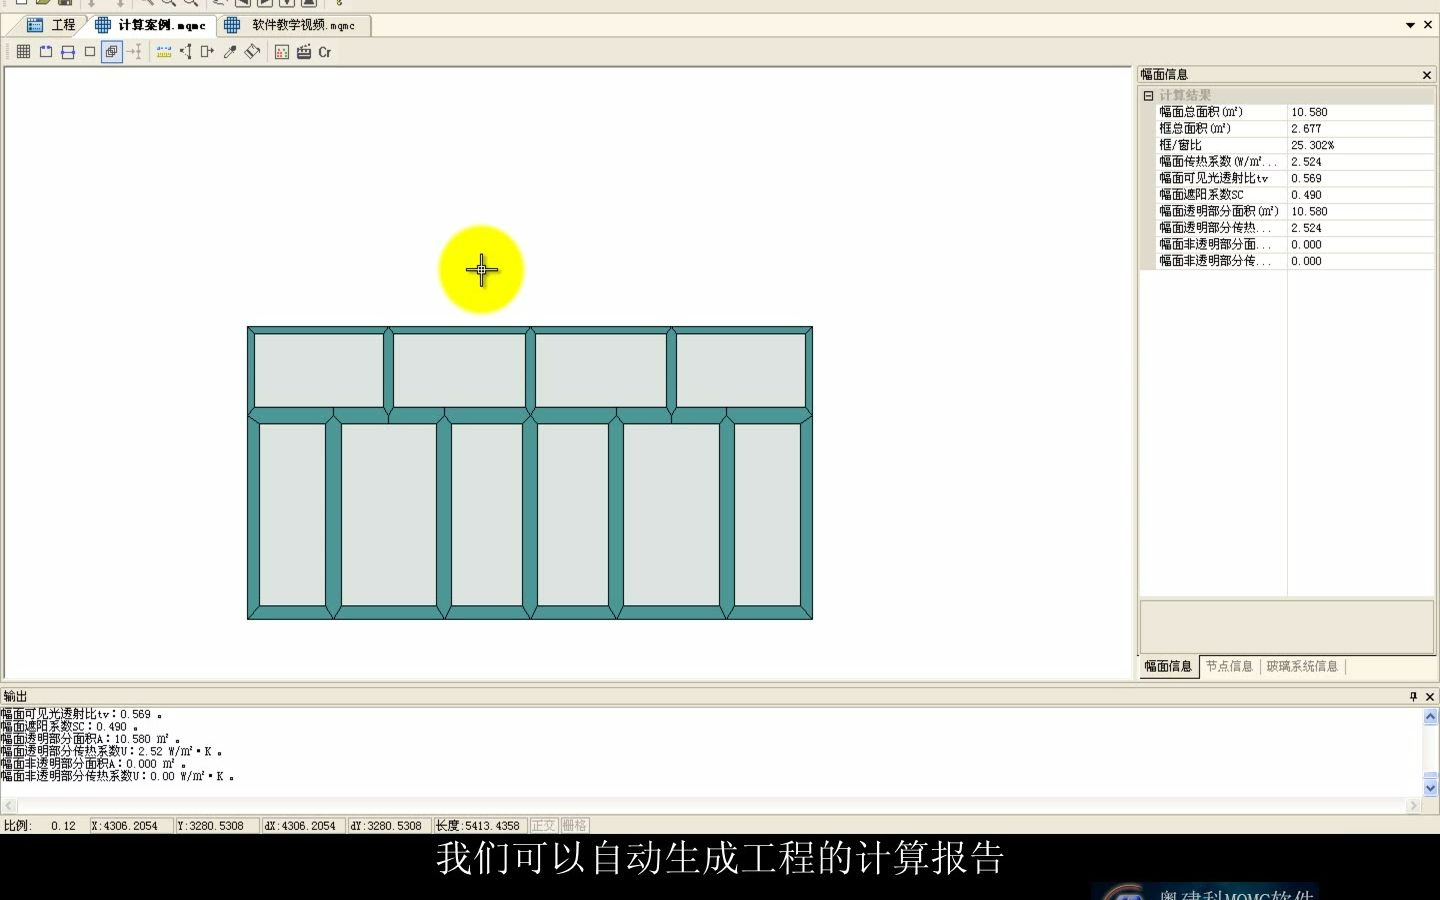
Task: Click the calculation results toolbar icon
Action: [282, 52]
